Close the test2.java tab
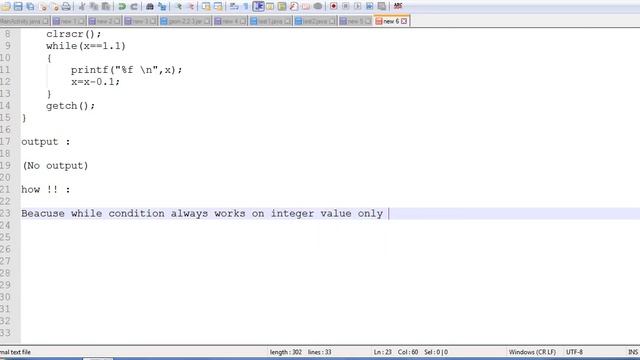The height and width of the screenshot is (360, 640). coord(332,21)
